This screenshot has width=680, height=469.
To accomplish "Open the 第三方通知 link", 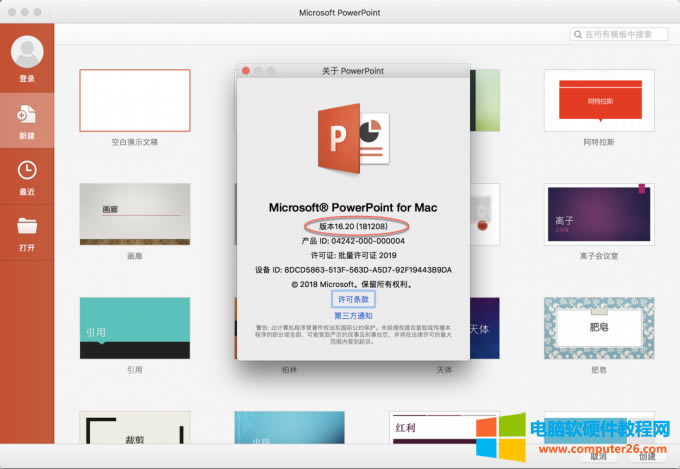I will (351, 315).
